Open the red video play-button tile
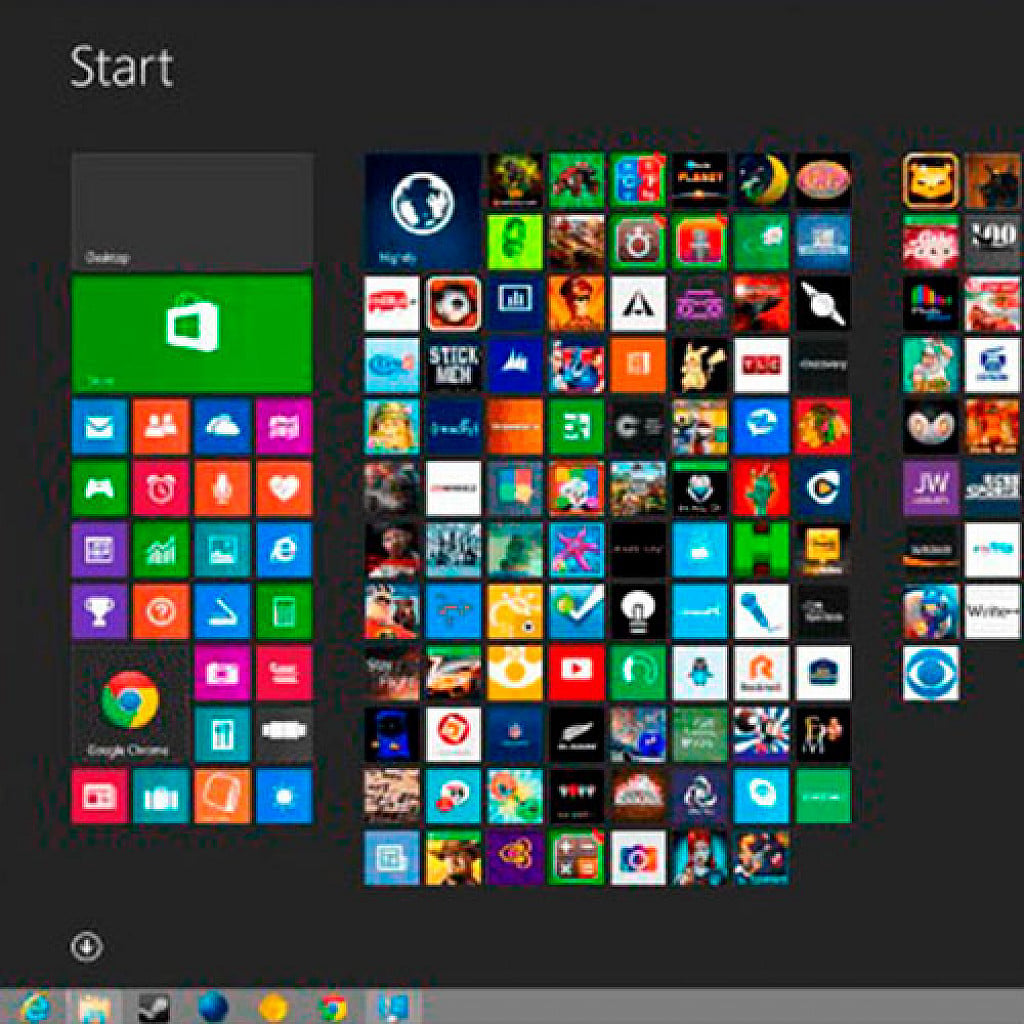The width and height of the screenshot is (1024, 1024). (577, 673)
